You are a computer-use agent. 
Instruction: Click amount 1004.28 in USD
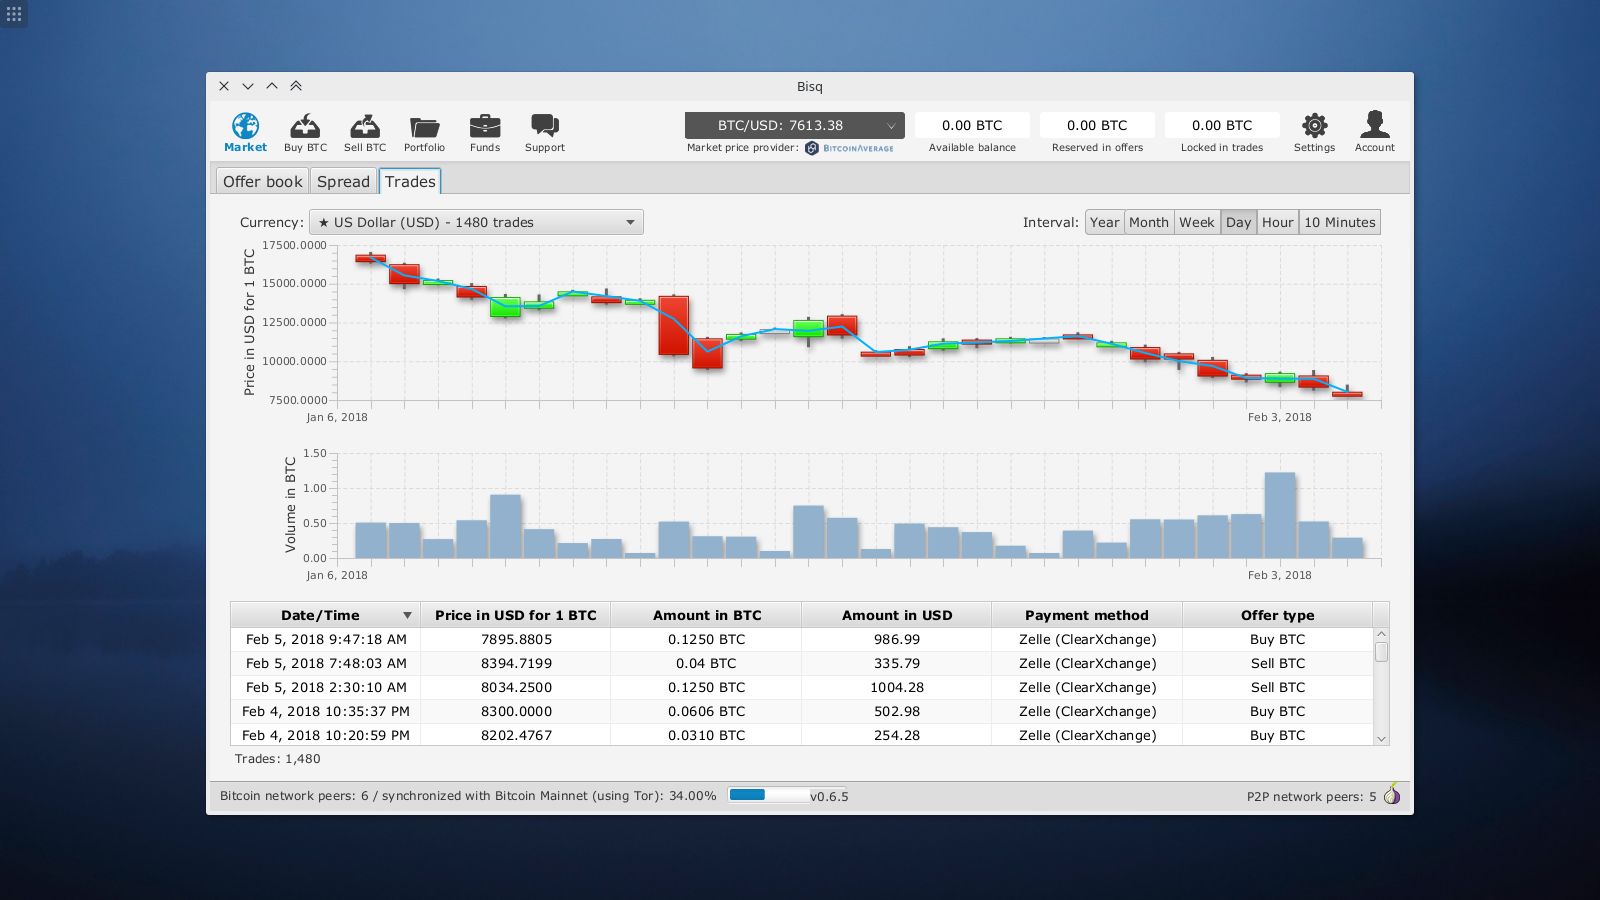[897, 687]
